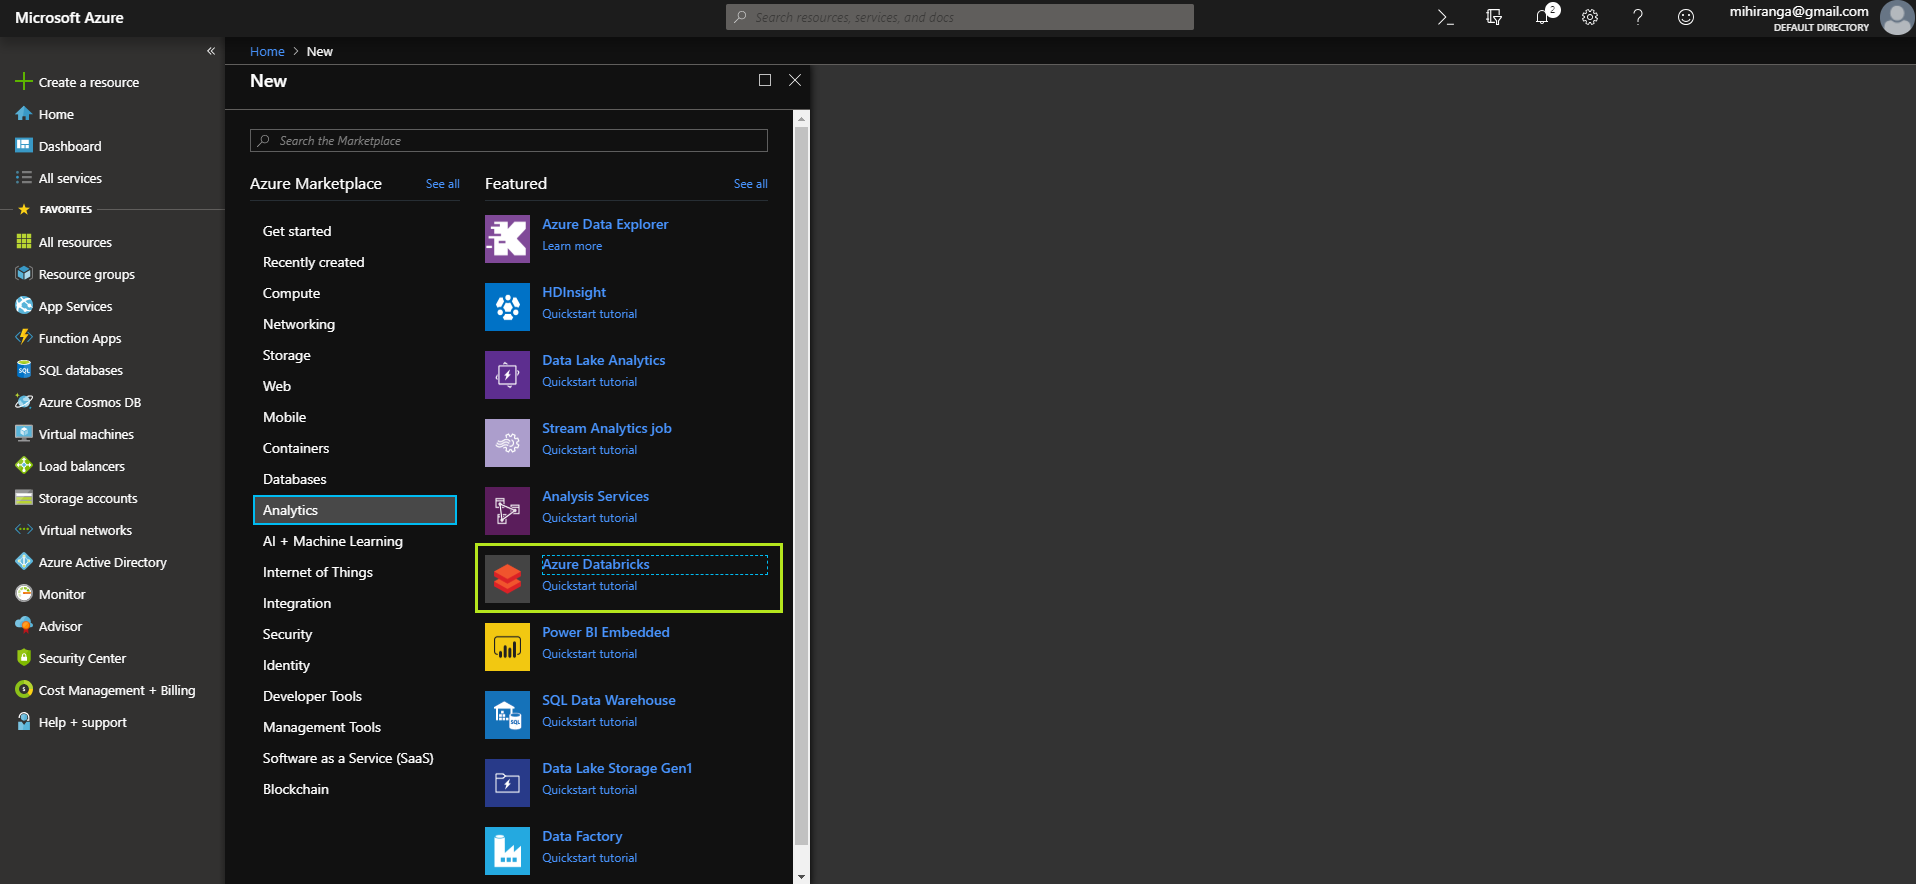Click the Analysis Services icon
This screenshot has height=884, width=1916.
click(x=507, y=511)
